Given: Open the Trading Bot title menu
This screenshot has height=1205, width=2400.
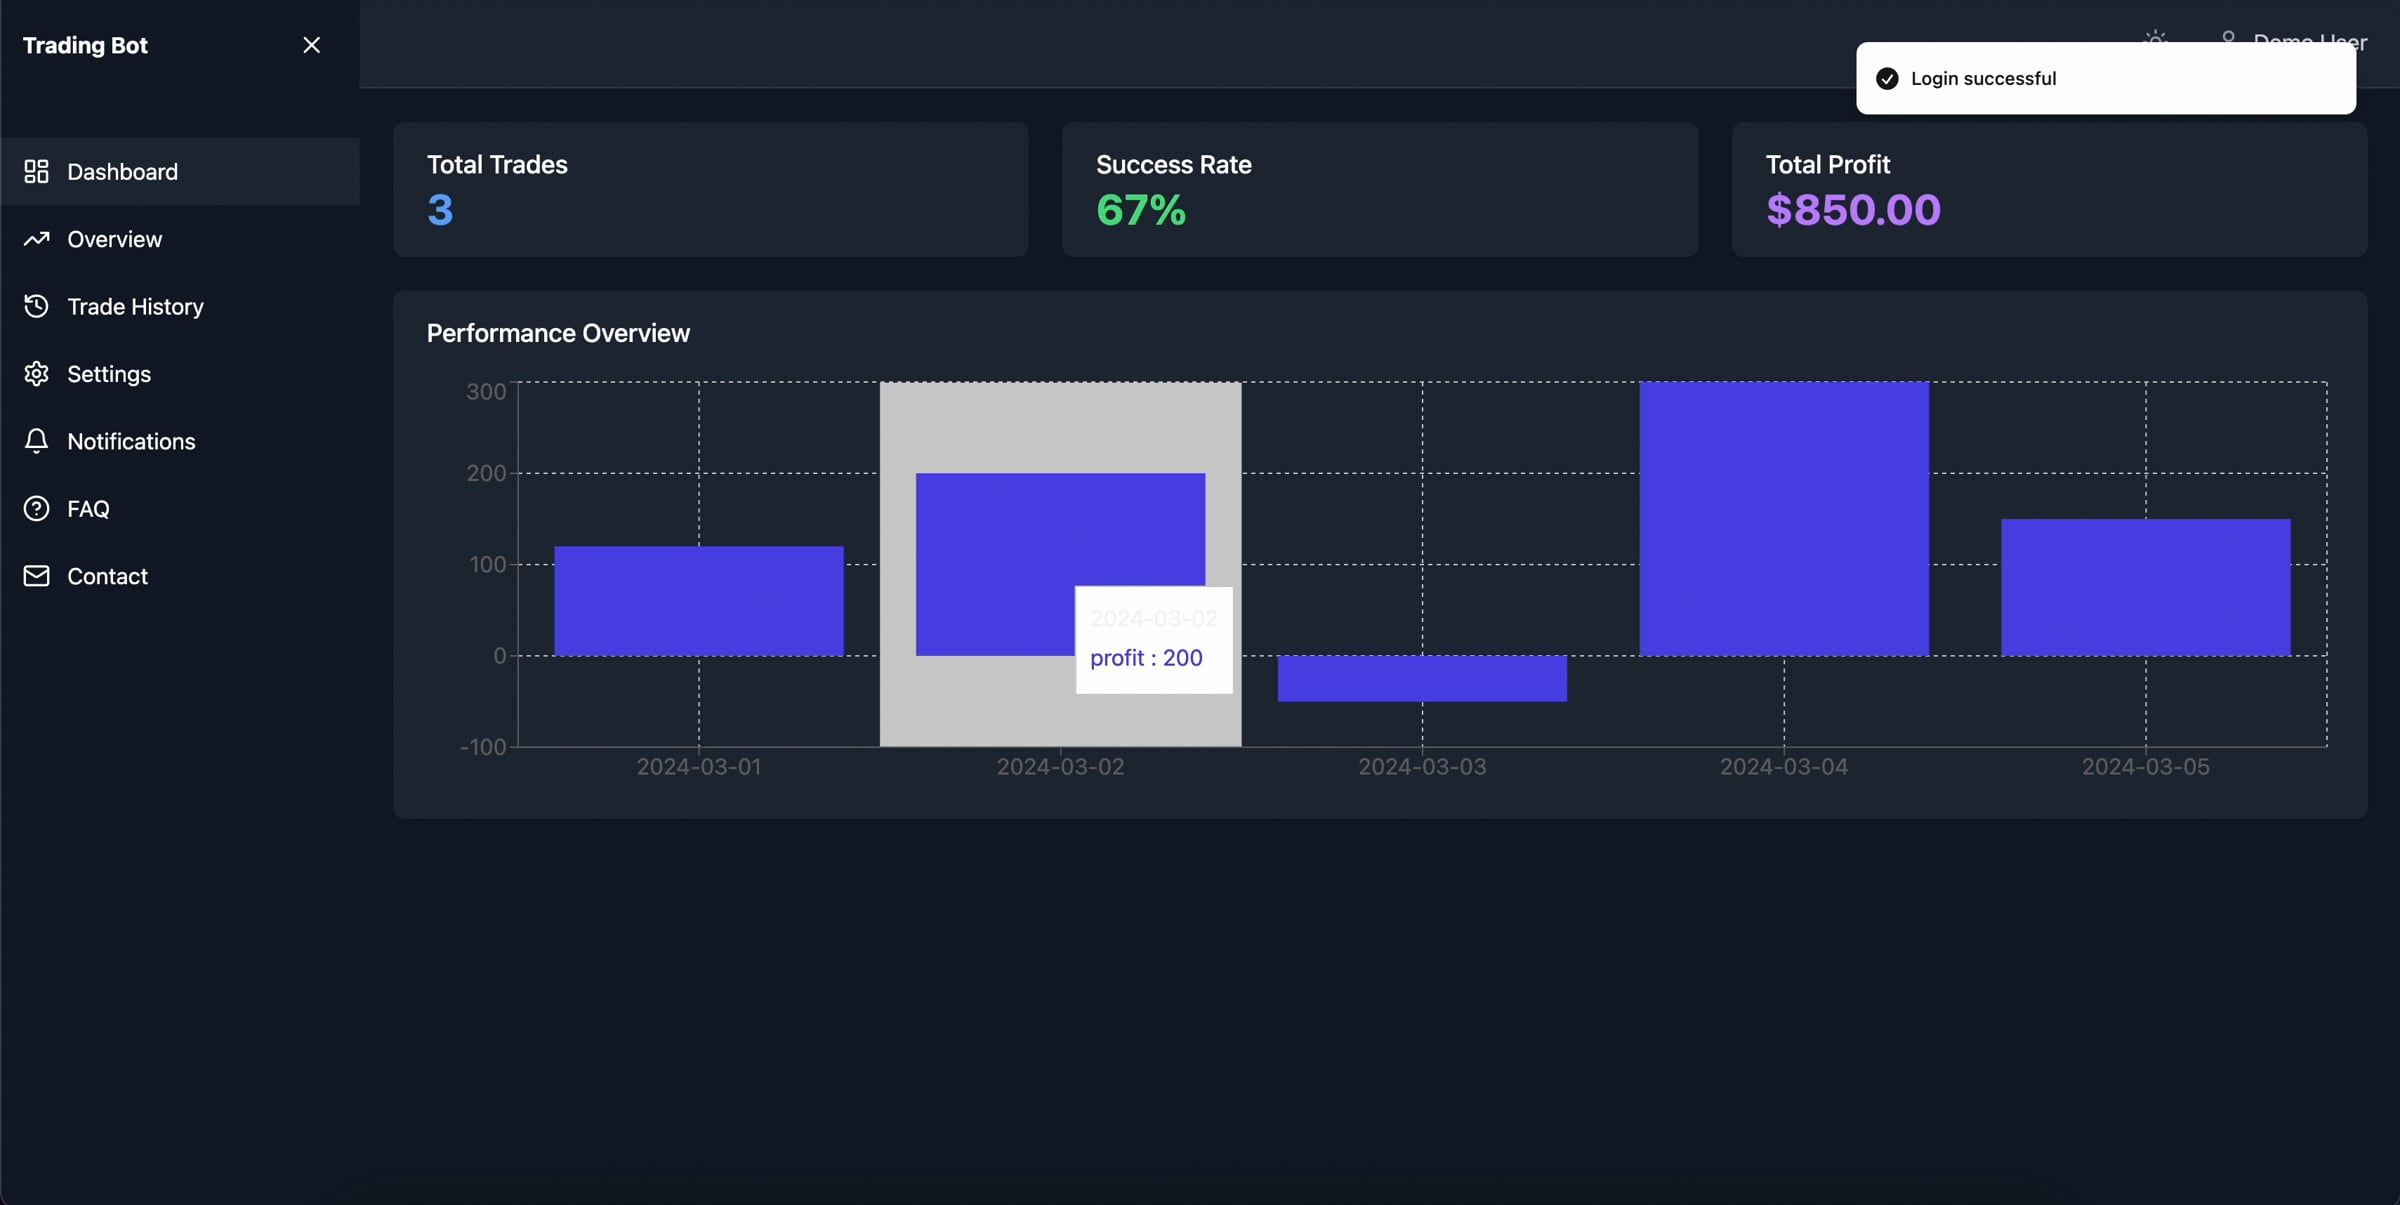Looking at the screenshot, I should 85,44.
